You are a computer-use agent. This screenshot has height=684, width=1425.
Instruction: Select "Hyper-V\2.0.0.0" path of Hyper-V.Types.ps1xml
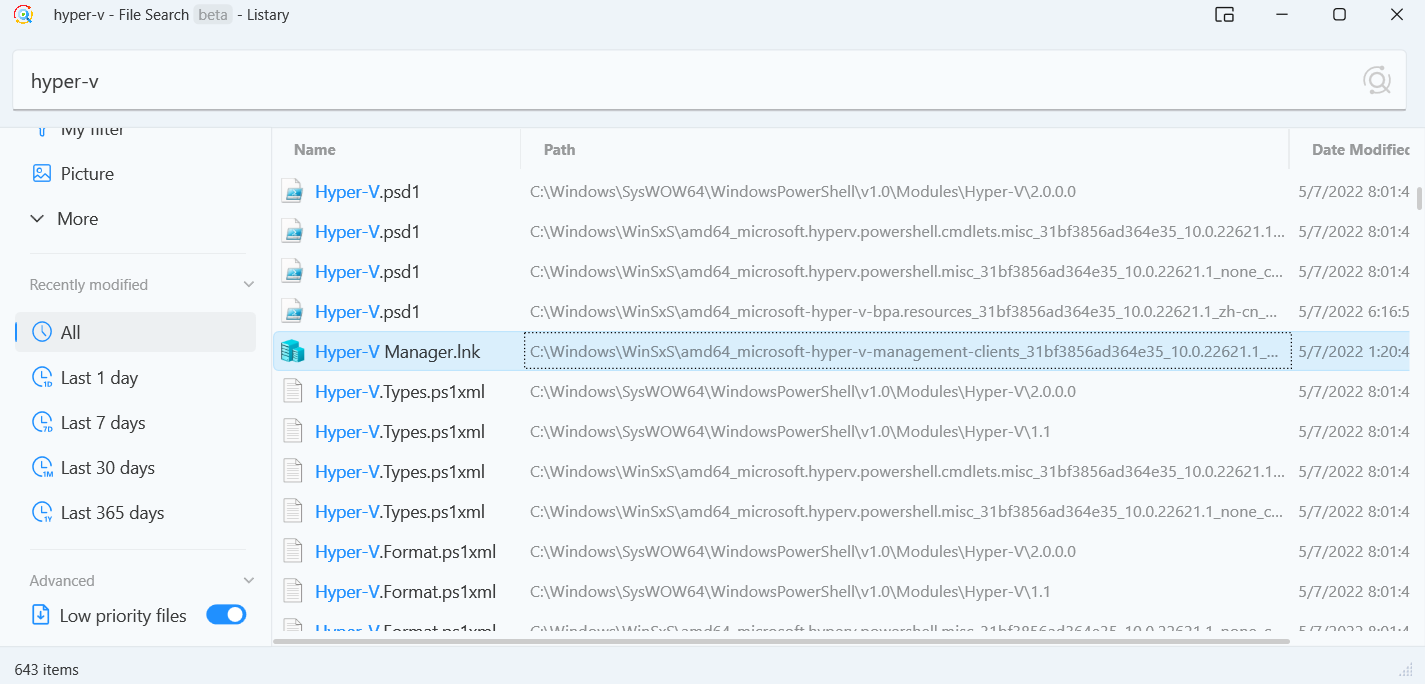tap(803, 391)
